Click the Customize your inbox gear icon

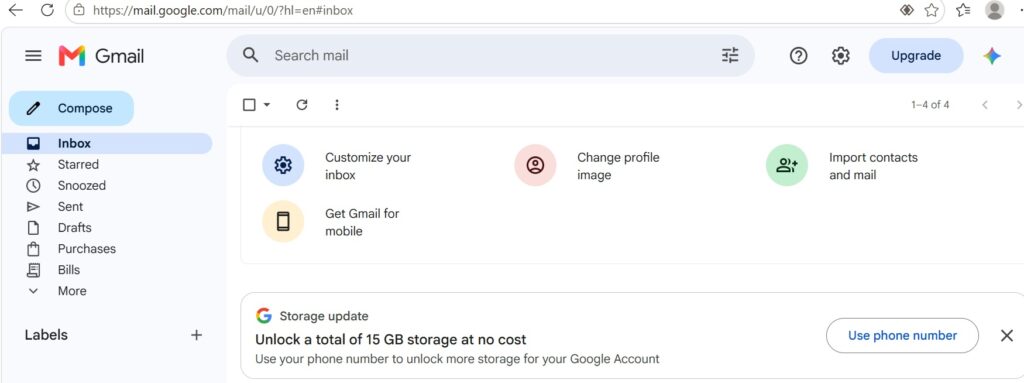tap(283, 165)
